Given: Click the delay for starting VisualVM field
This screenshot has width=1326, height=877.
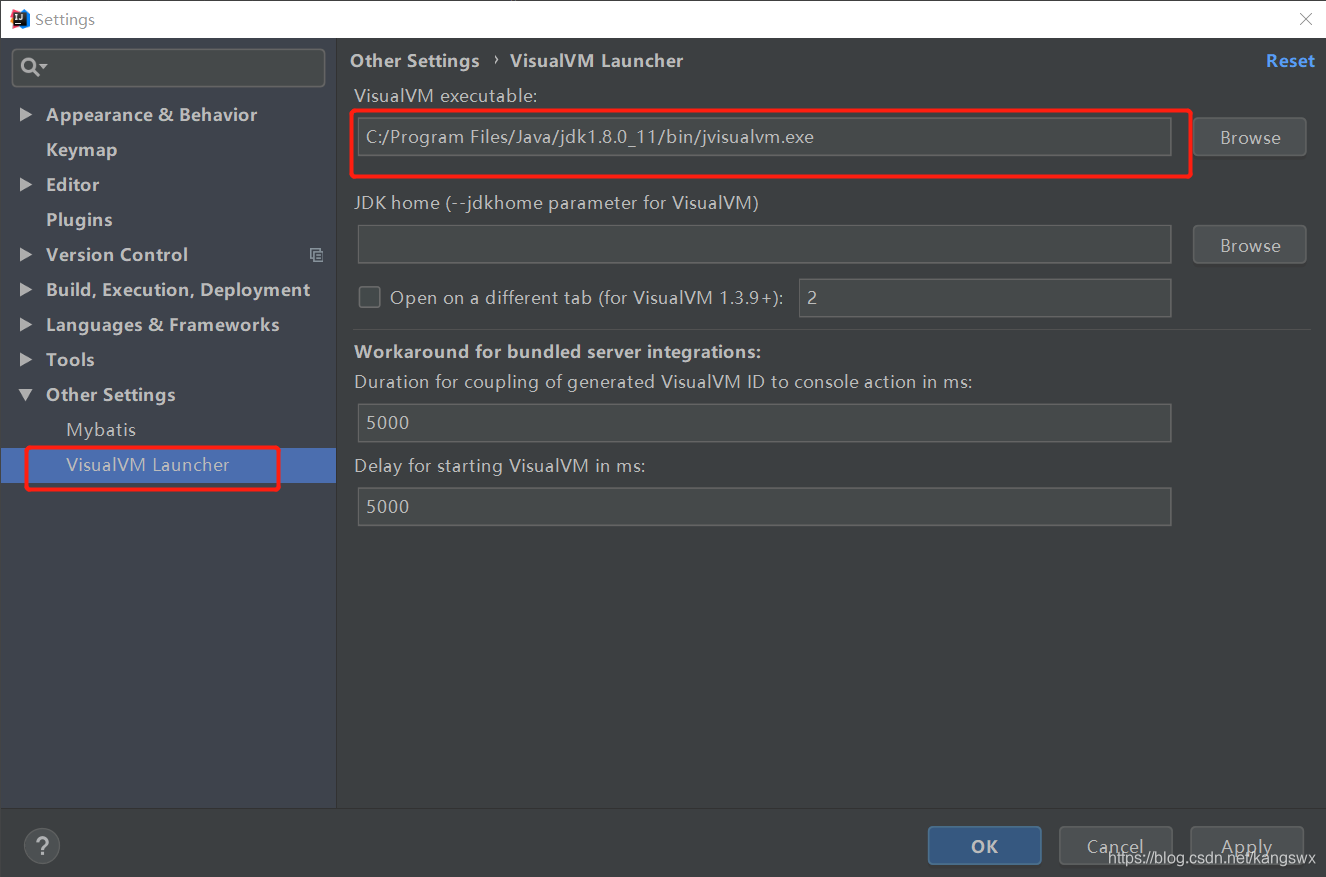Looking at the screenshot, I should coord(764,507).
